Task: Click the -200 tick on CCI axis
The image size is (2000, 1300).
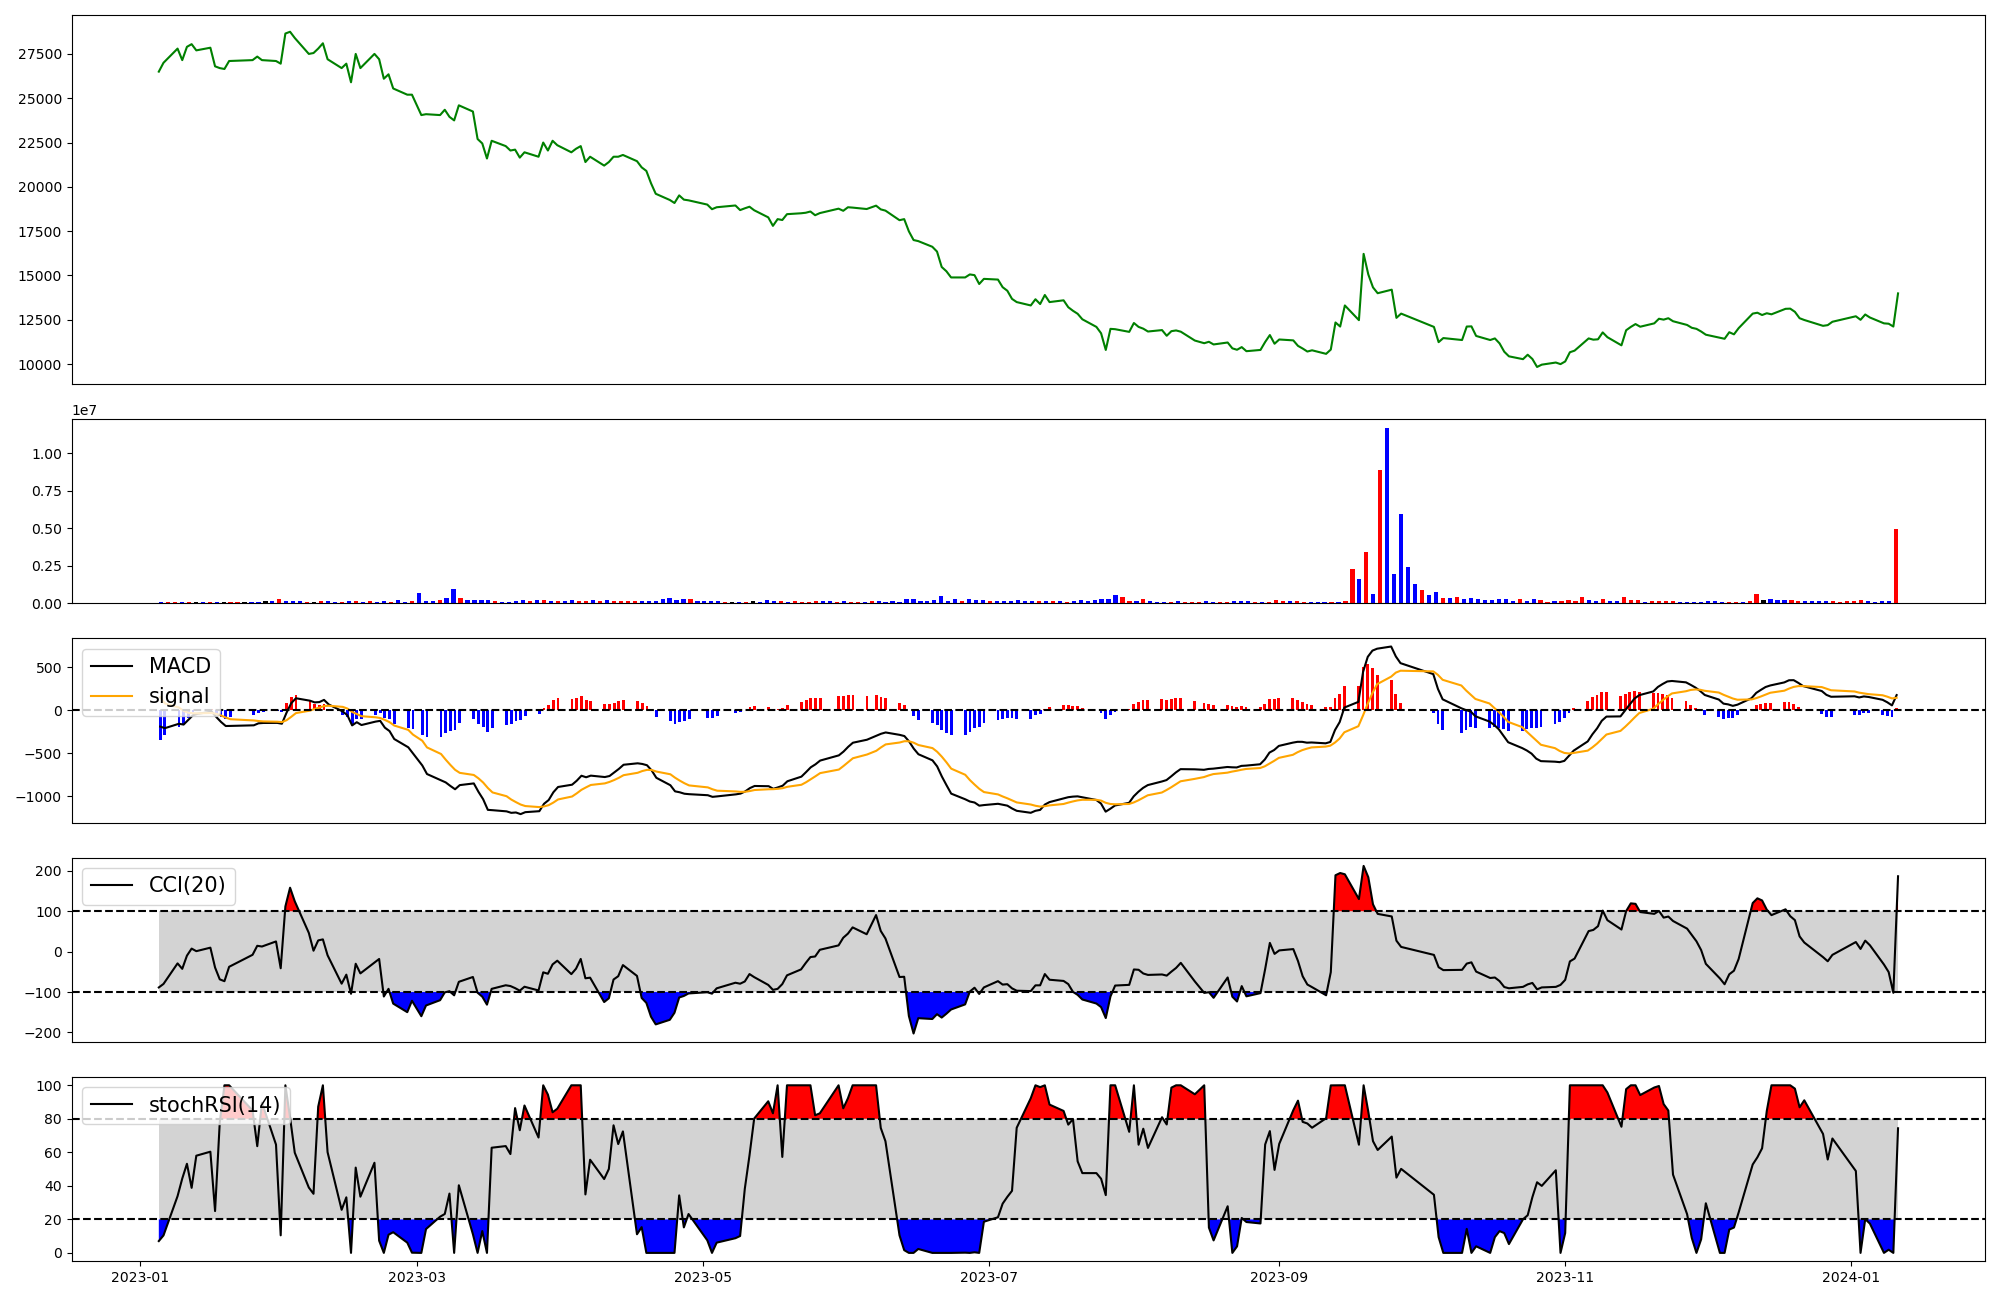Action: 44,1033
